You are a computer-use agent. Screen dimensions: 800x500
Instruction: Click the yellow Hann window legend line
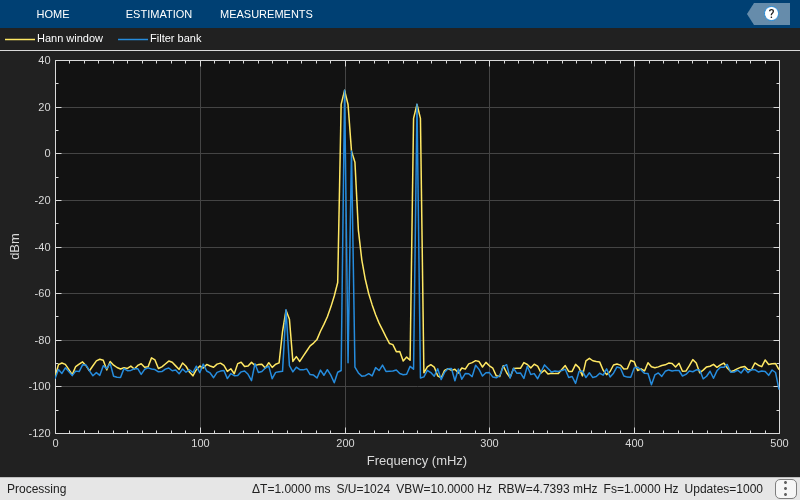point(19,39)
